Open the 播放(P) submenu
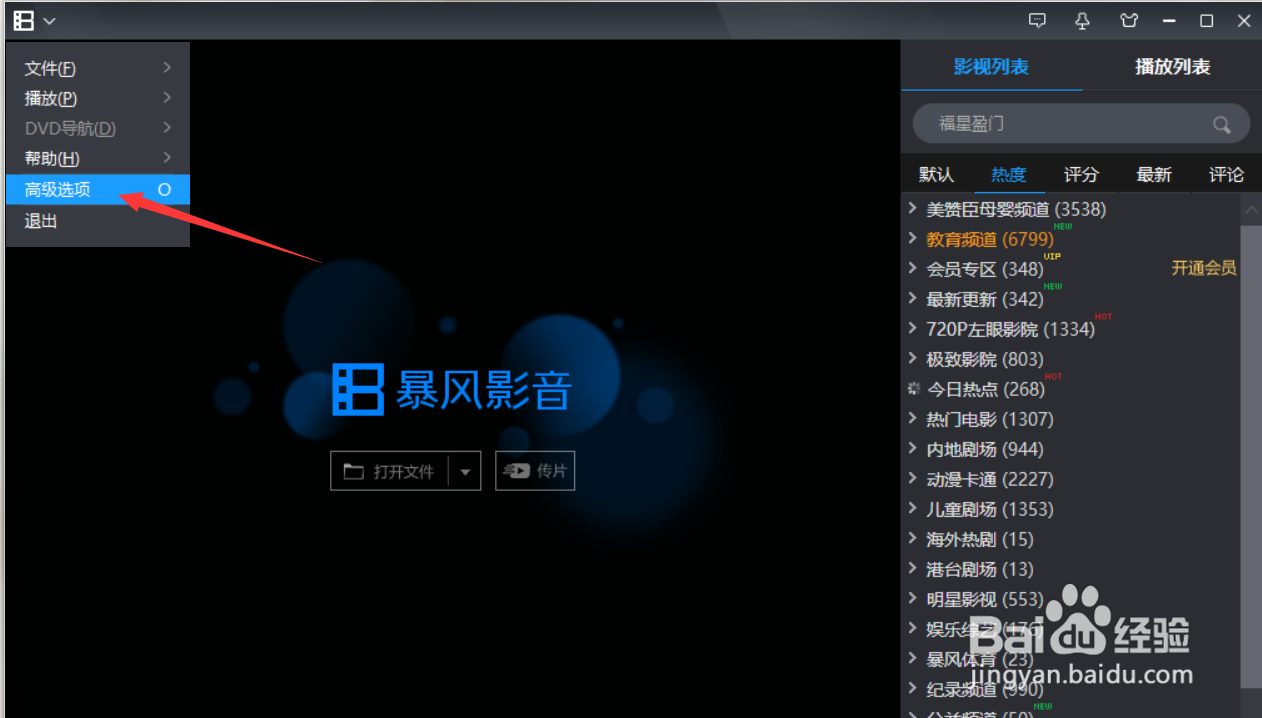1262x718 pixels. (97, 98)
